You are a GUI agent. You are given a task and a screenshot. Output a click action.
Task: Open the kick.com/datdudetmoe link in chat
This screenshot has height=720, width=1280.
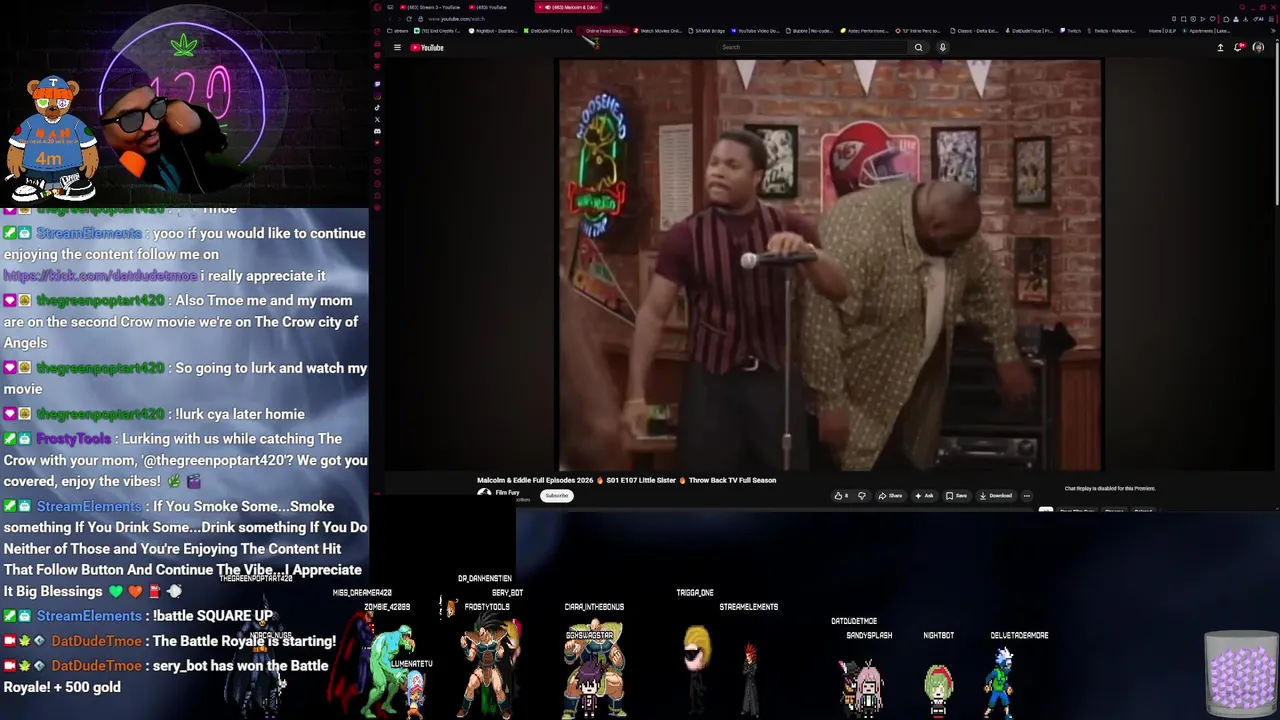pos(100,275)
